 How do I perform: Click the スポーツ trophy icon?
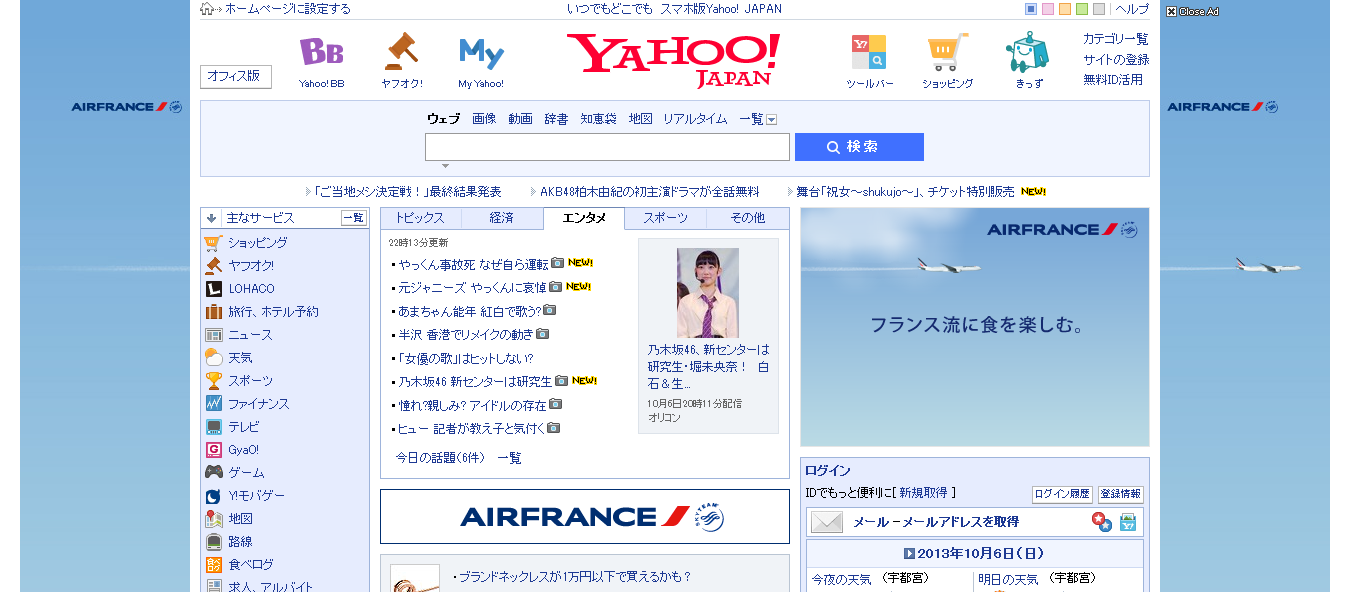click(x=213, y=380)
